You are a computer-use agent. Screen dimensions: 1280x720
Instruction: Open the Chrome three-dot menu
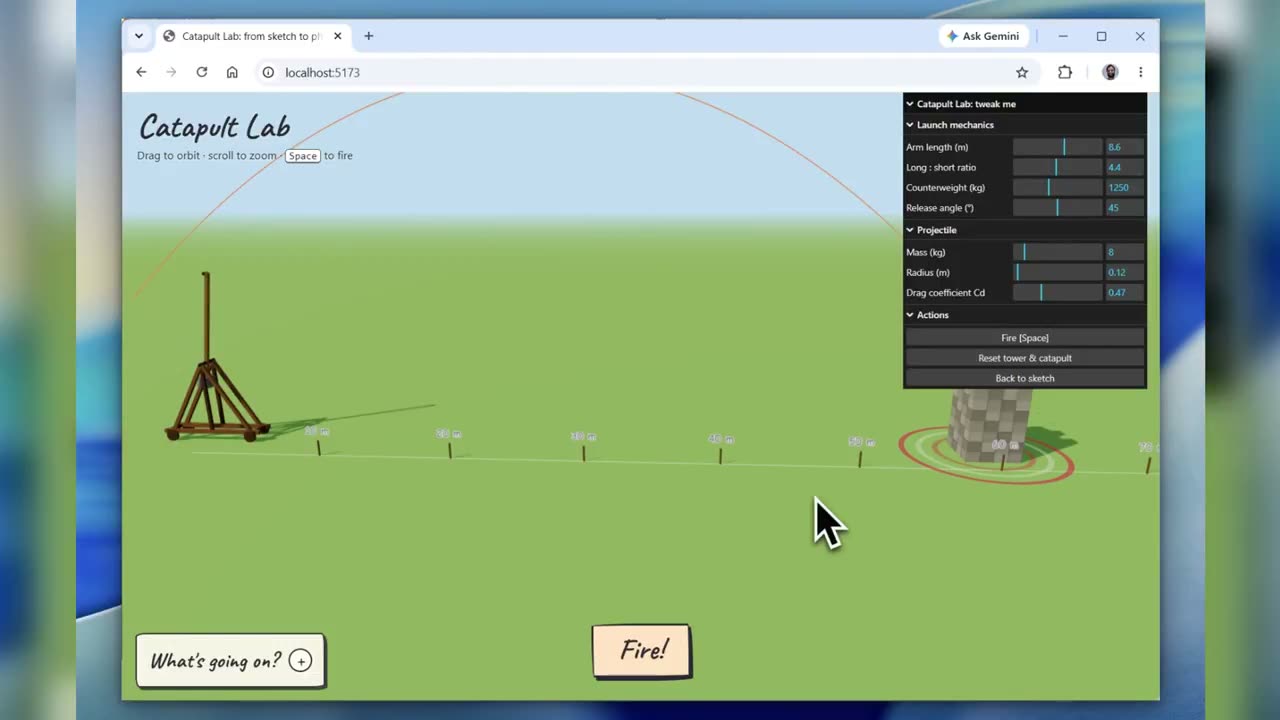(x=1140, y=72)
